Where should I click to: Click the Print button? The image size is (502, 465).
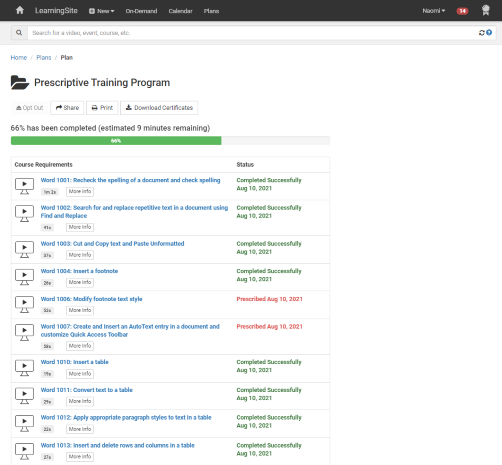[x=102, y=108]
